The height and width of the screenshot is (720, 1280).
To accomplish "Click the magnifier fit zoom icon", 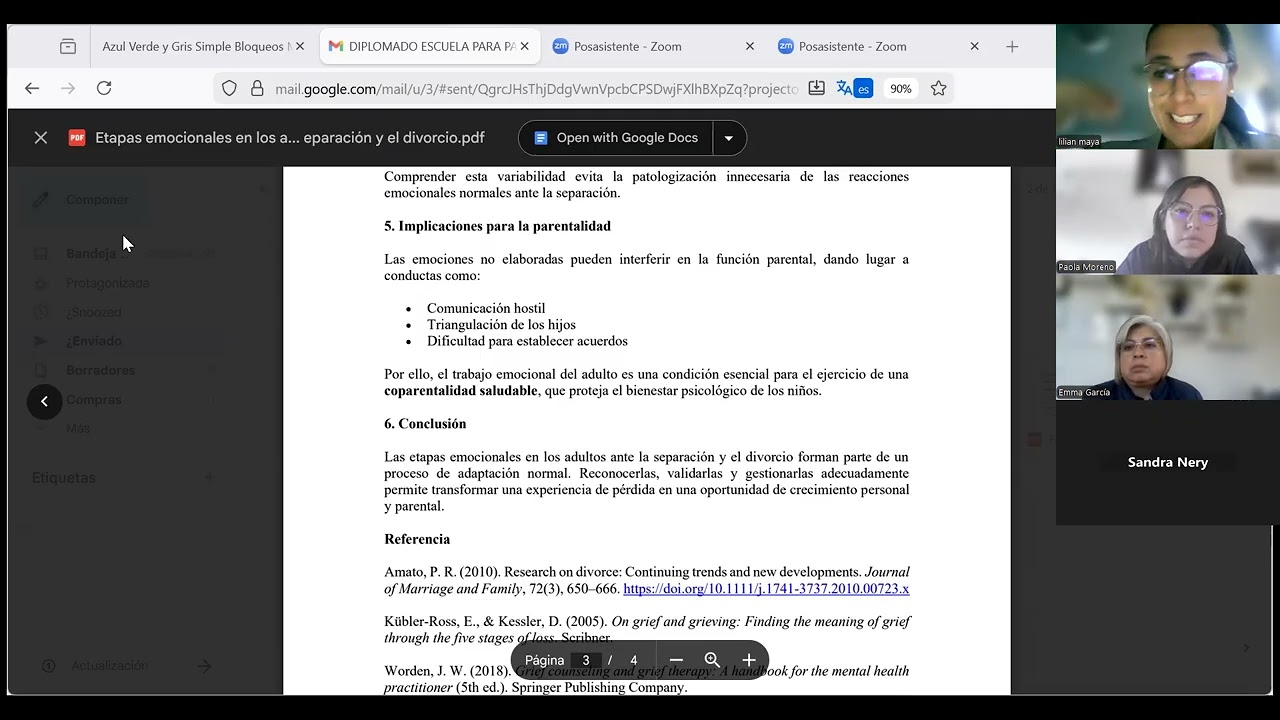I will click(712, 660).
